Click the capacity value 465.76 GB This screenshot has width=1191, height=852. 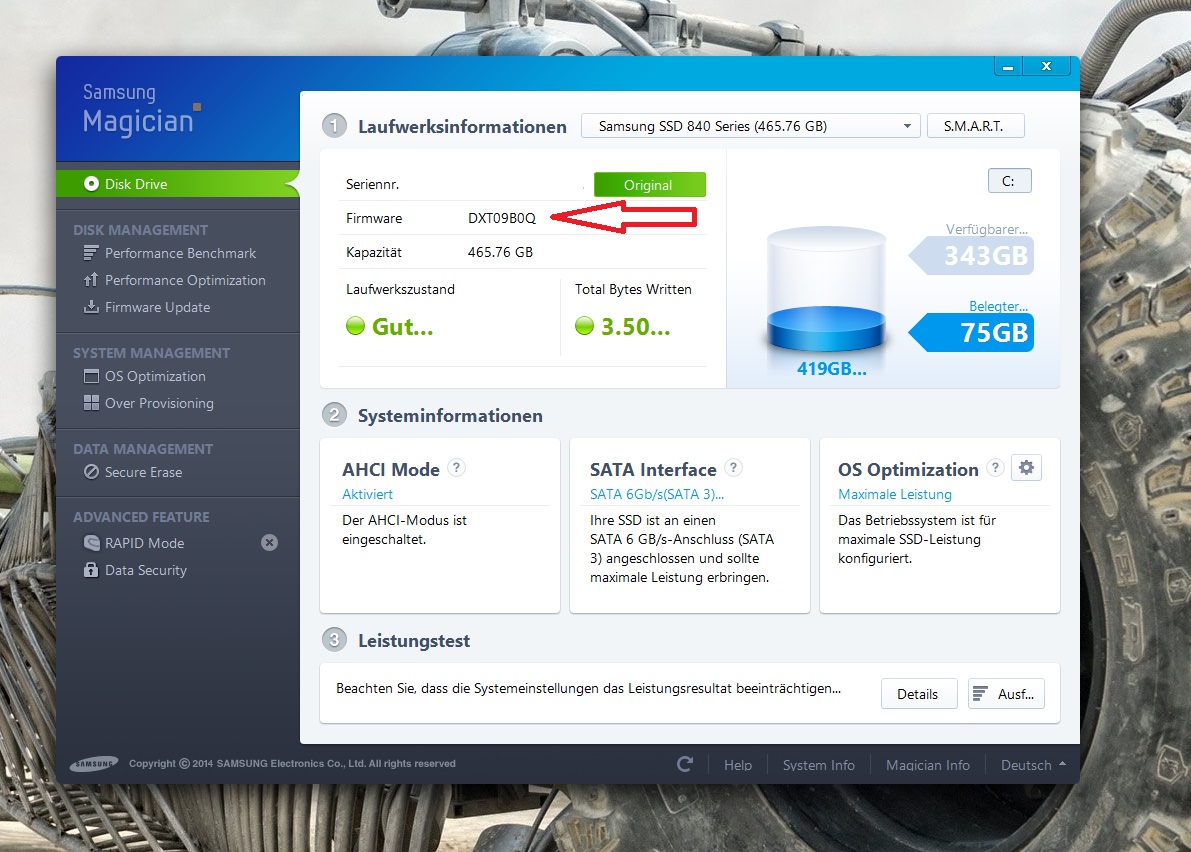pos(501,252)
